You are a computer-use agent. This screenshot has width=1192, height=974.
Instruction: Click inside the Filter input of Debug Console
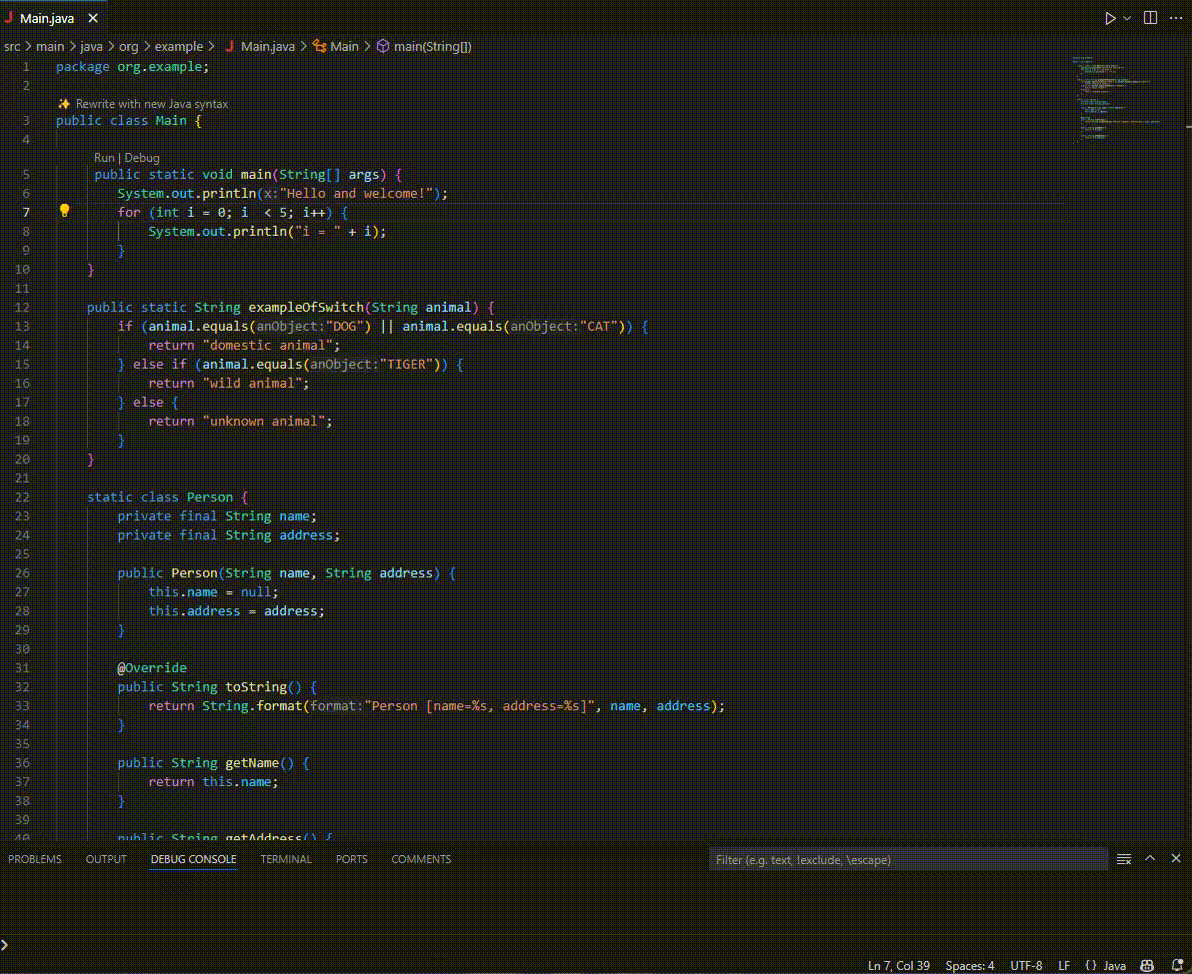click(900, 859)
